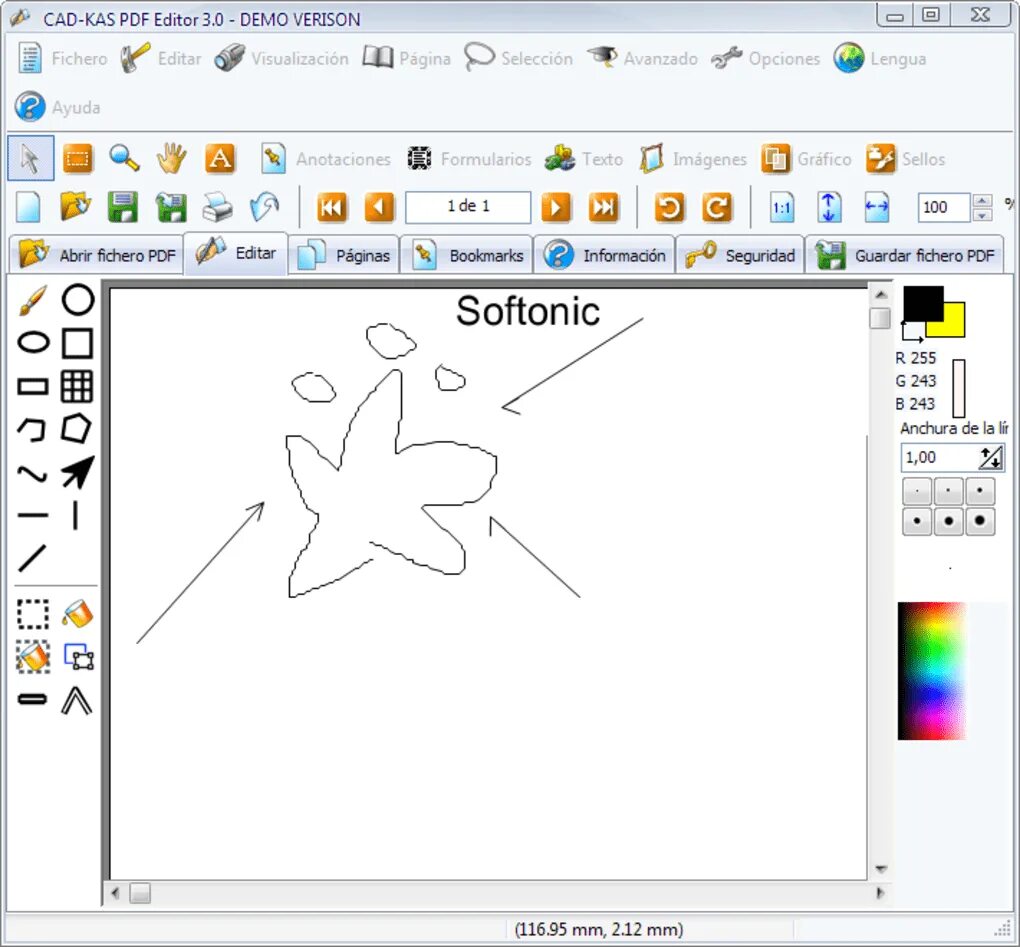This screenshot has width=1020, height=947.
Task: Select the dashed marquee selection tool
Action: point(33,614)
